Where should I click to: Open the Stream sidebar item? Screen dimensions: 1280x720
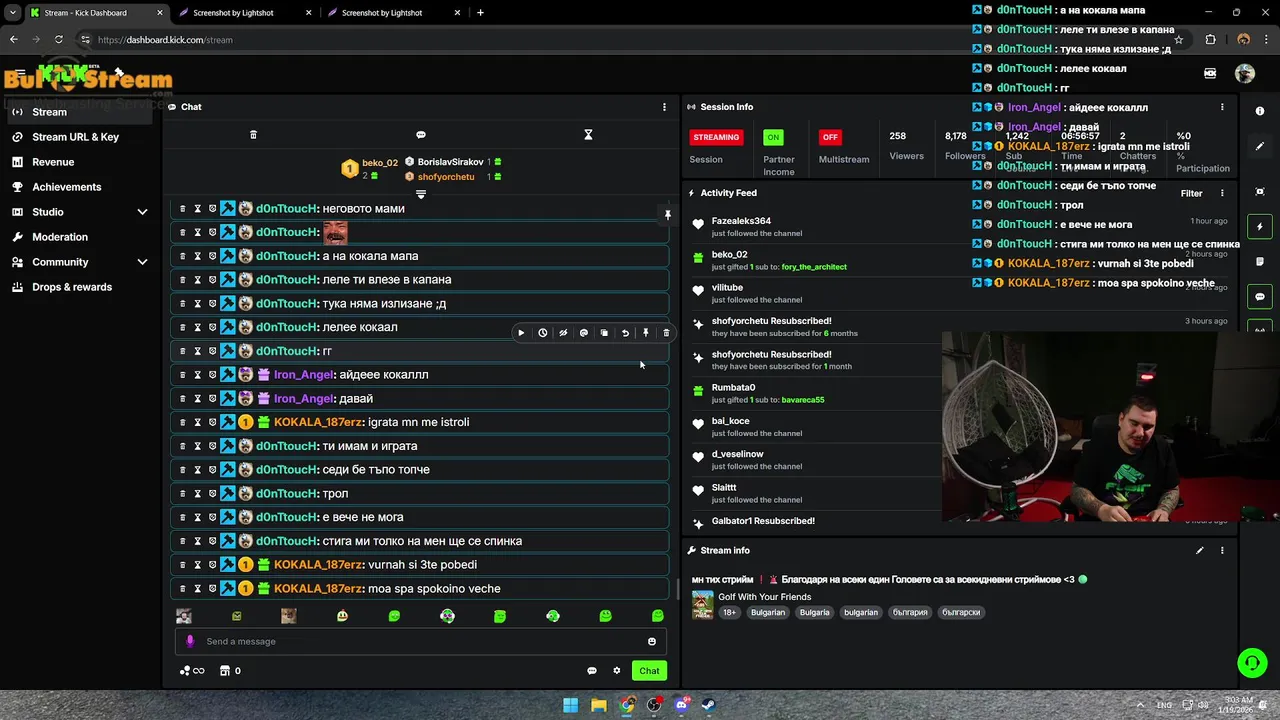pyautogui.click(x=82, y=112)
